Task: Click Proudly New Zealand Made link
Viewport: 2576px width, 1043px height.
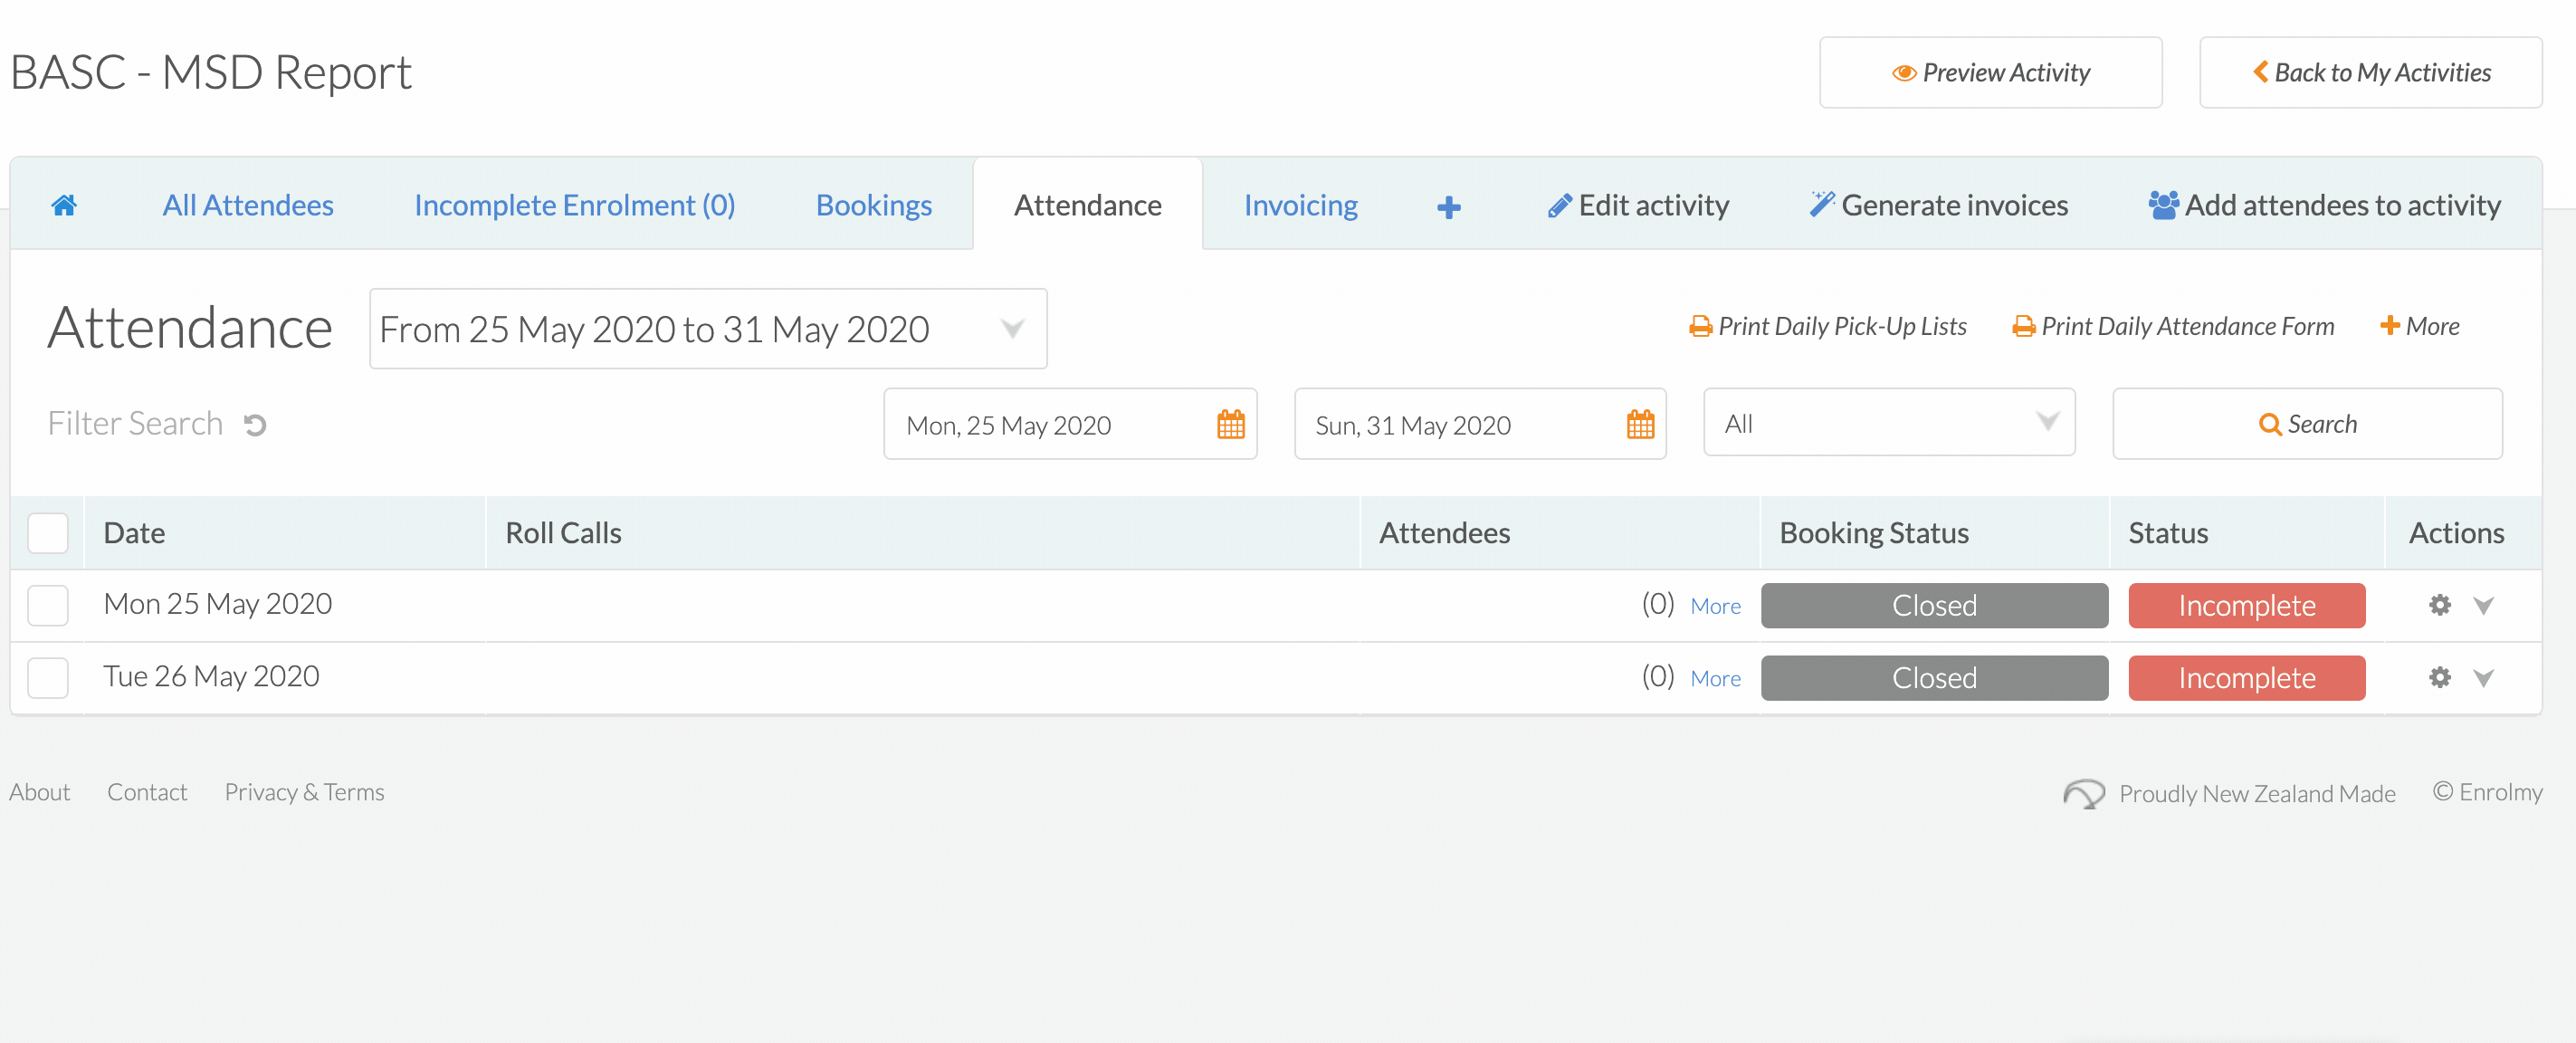Action: [x=2229, y=793]
